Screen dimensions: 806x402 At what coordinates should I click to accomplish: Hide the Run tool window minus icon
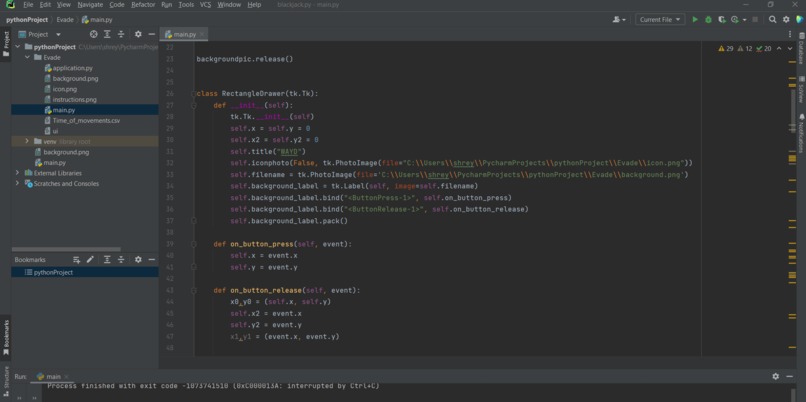point(790,376)
